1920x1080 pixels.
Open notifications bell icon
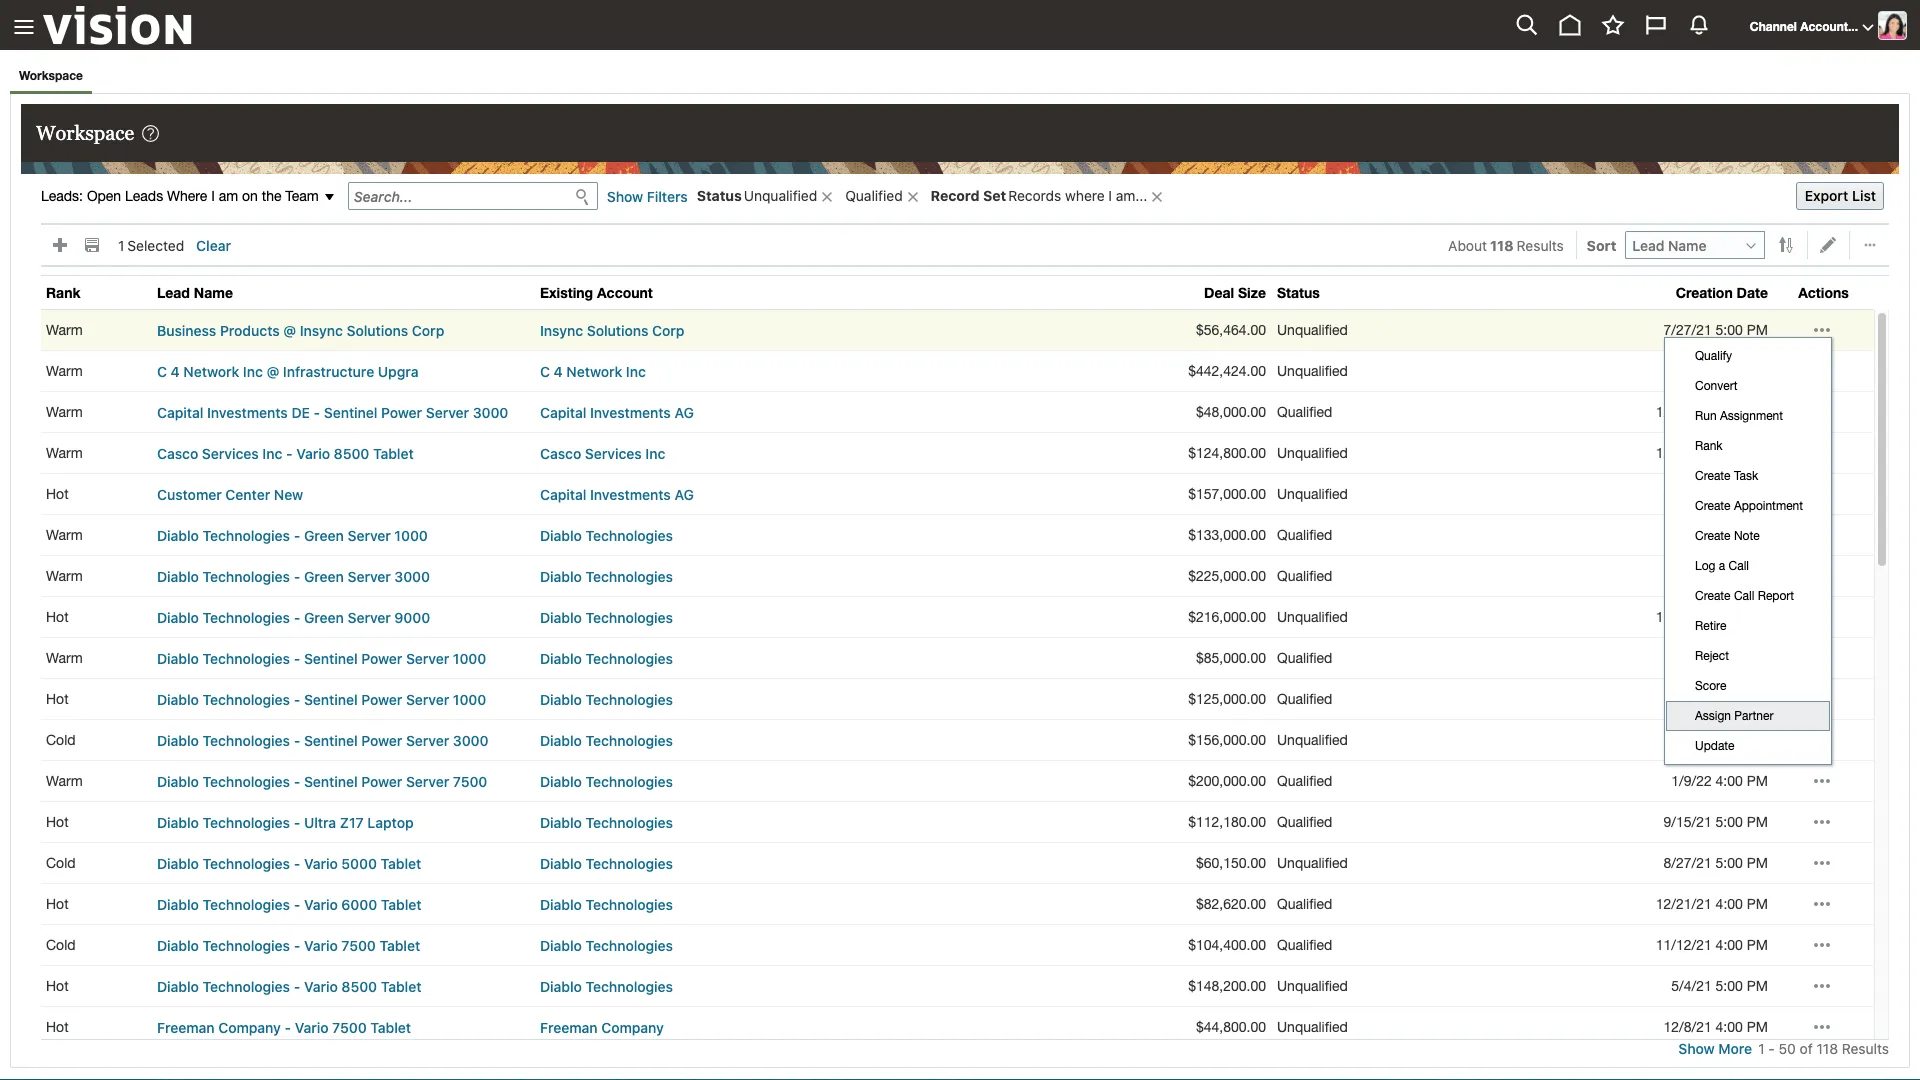[1699, 26]
